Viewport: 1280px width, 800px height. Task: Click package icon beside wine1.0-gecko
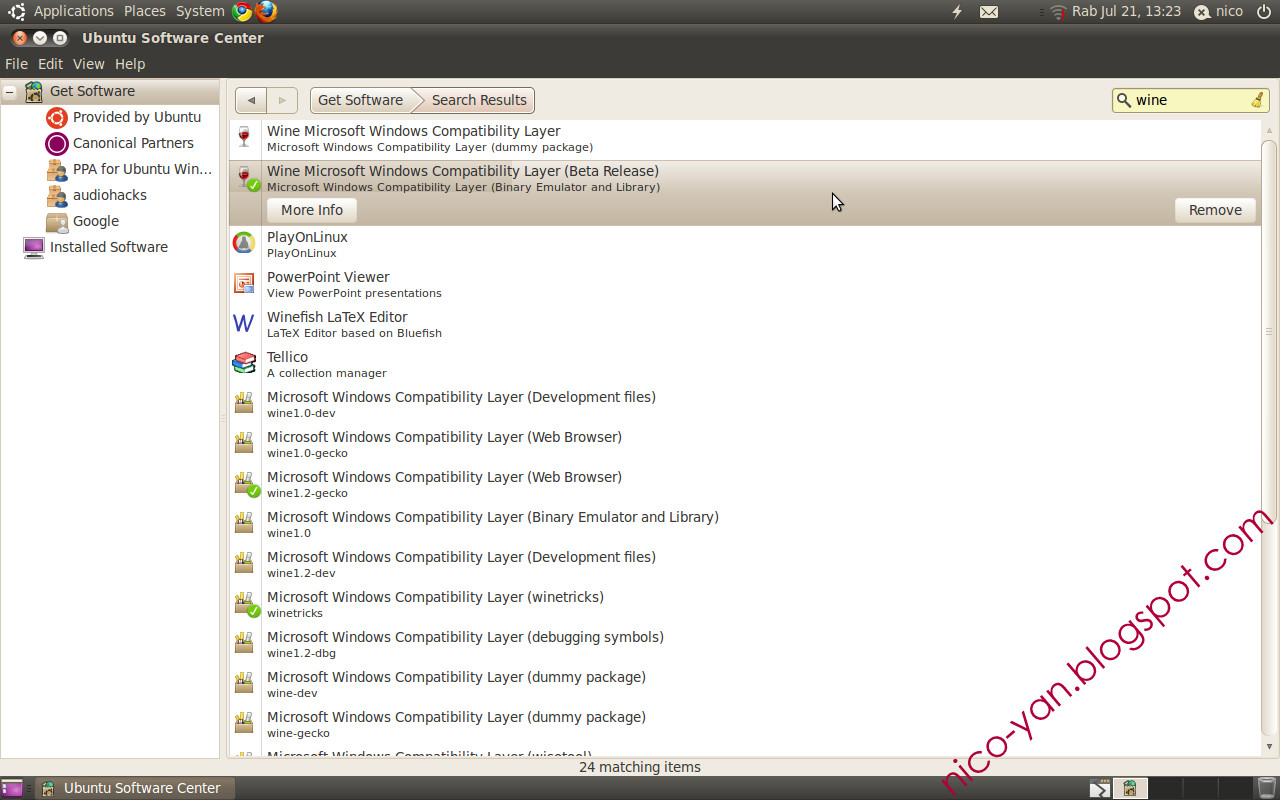click(244, 443)
